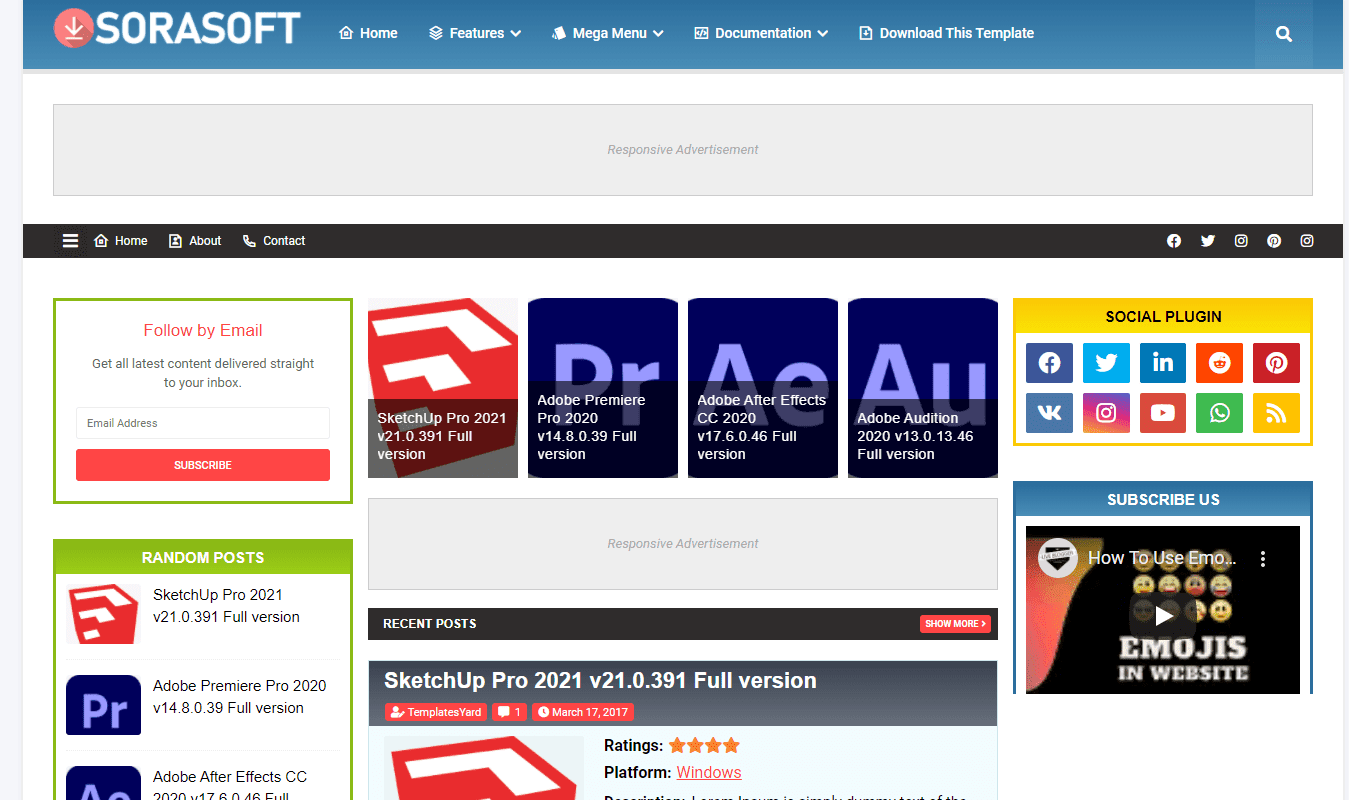Image resolution: width=1349 pixels, height=800 pixels.
Task: Open Adobe Premiere Pro featured card
Action: 603,388
